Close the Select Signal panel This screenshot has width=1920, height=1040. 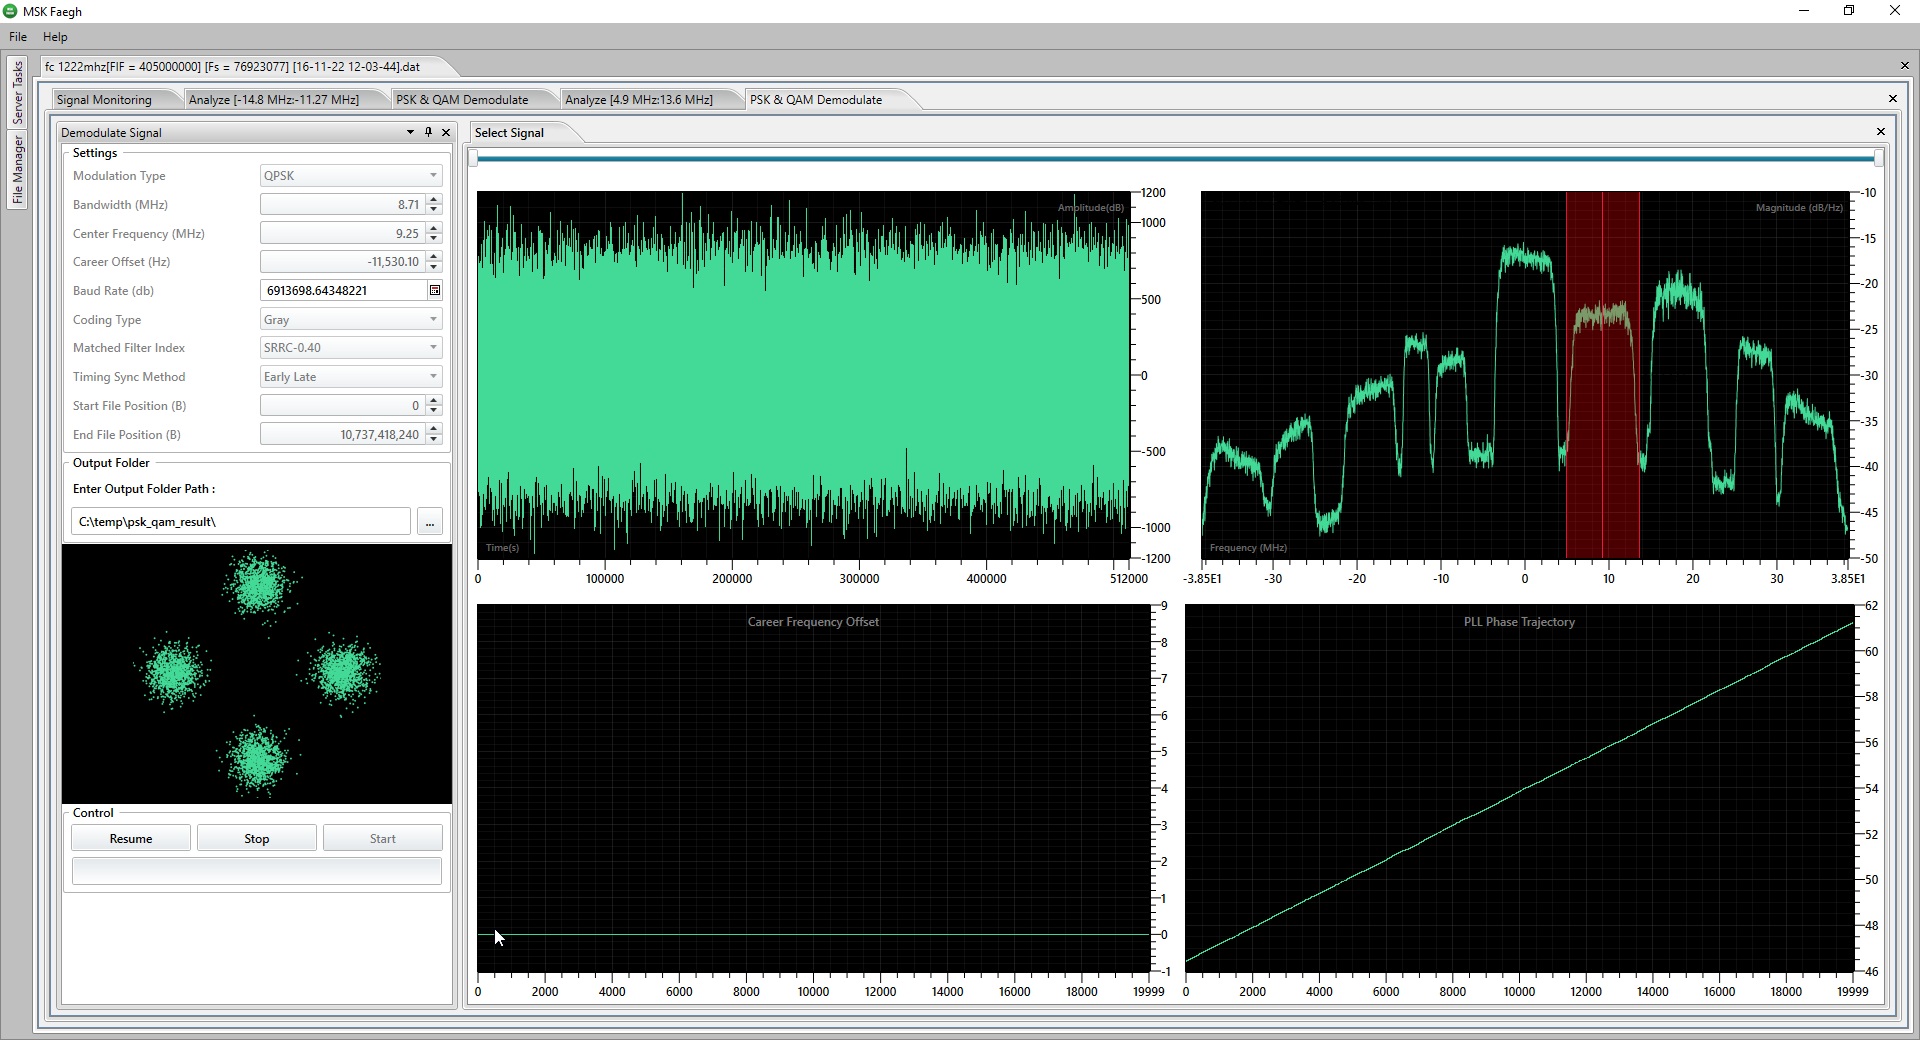(x=1880, y=132)
